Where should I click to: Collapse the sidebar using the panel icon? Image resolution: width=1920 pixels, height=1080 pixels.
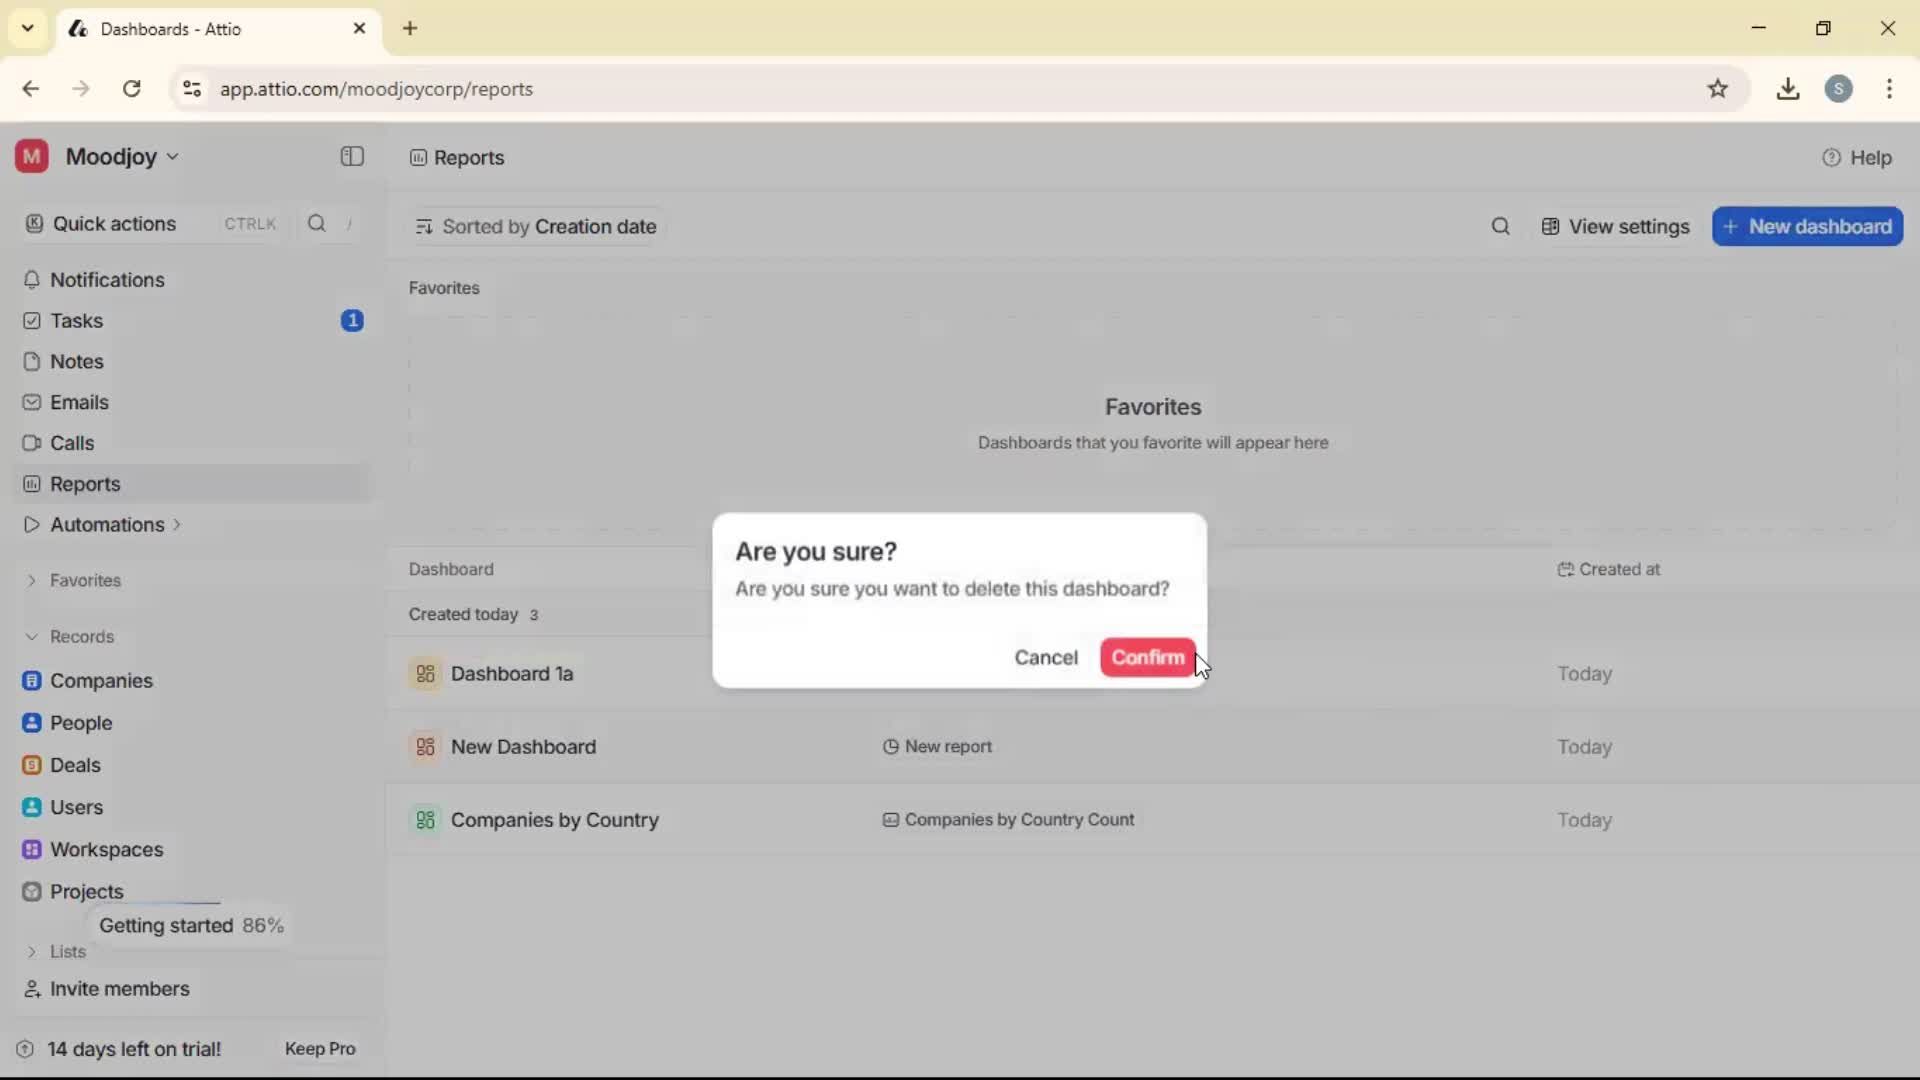(351, 156)
